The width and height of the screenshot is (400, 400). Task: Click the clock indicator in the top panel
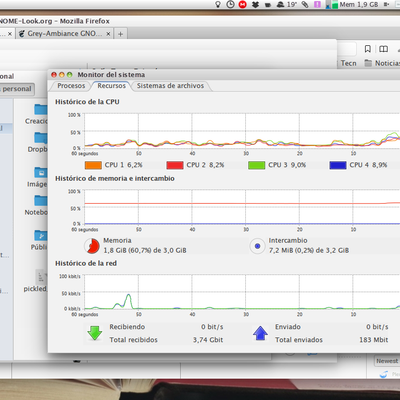(230, 4)
